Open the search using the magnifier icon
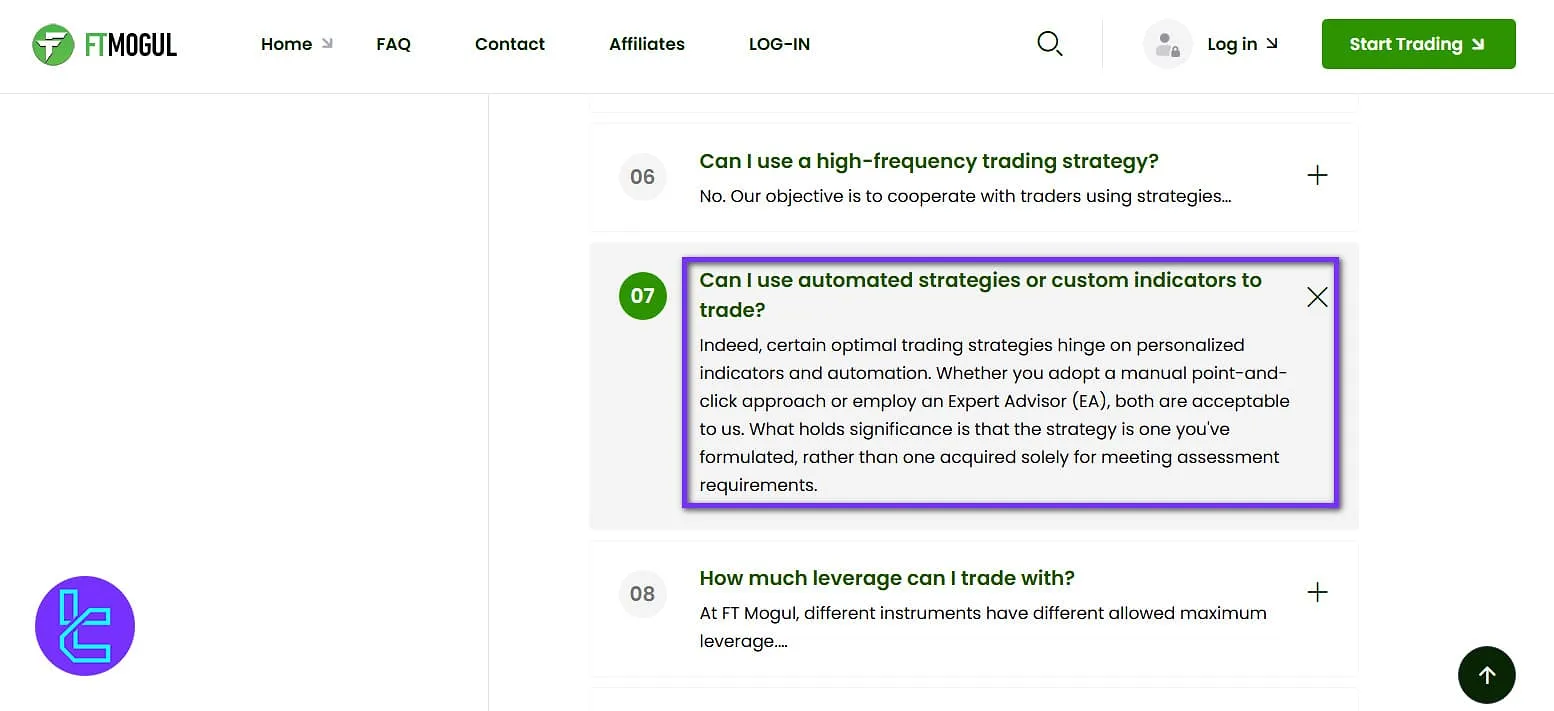Image resolution: width=1554 pixels, height=711 pixels. coord(1049,43)
